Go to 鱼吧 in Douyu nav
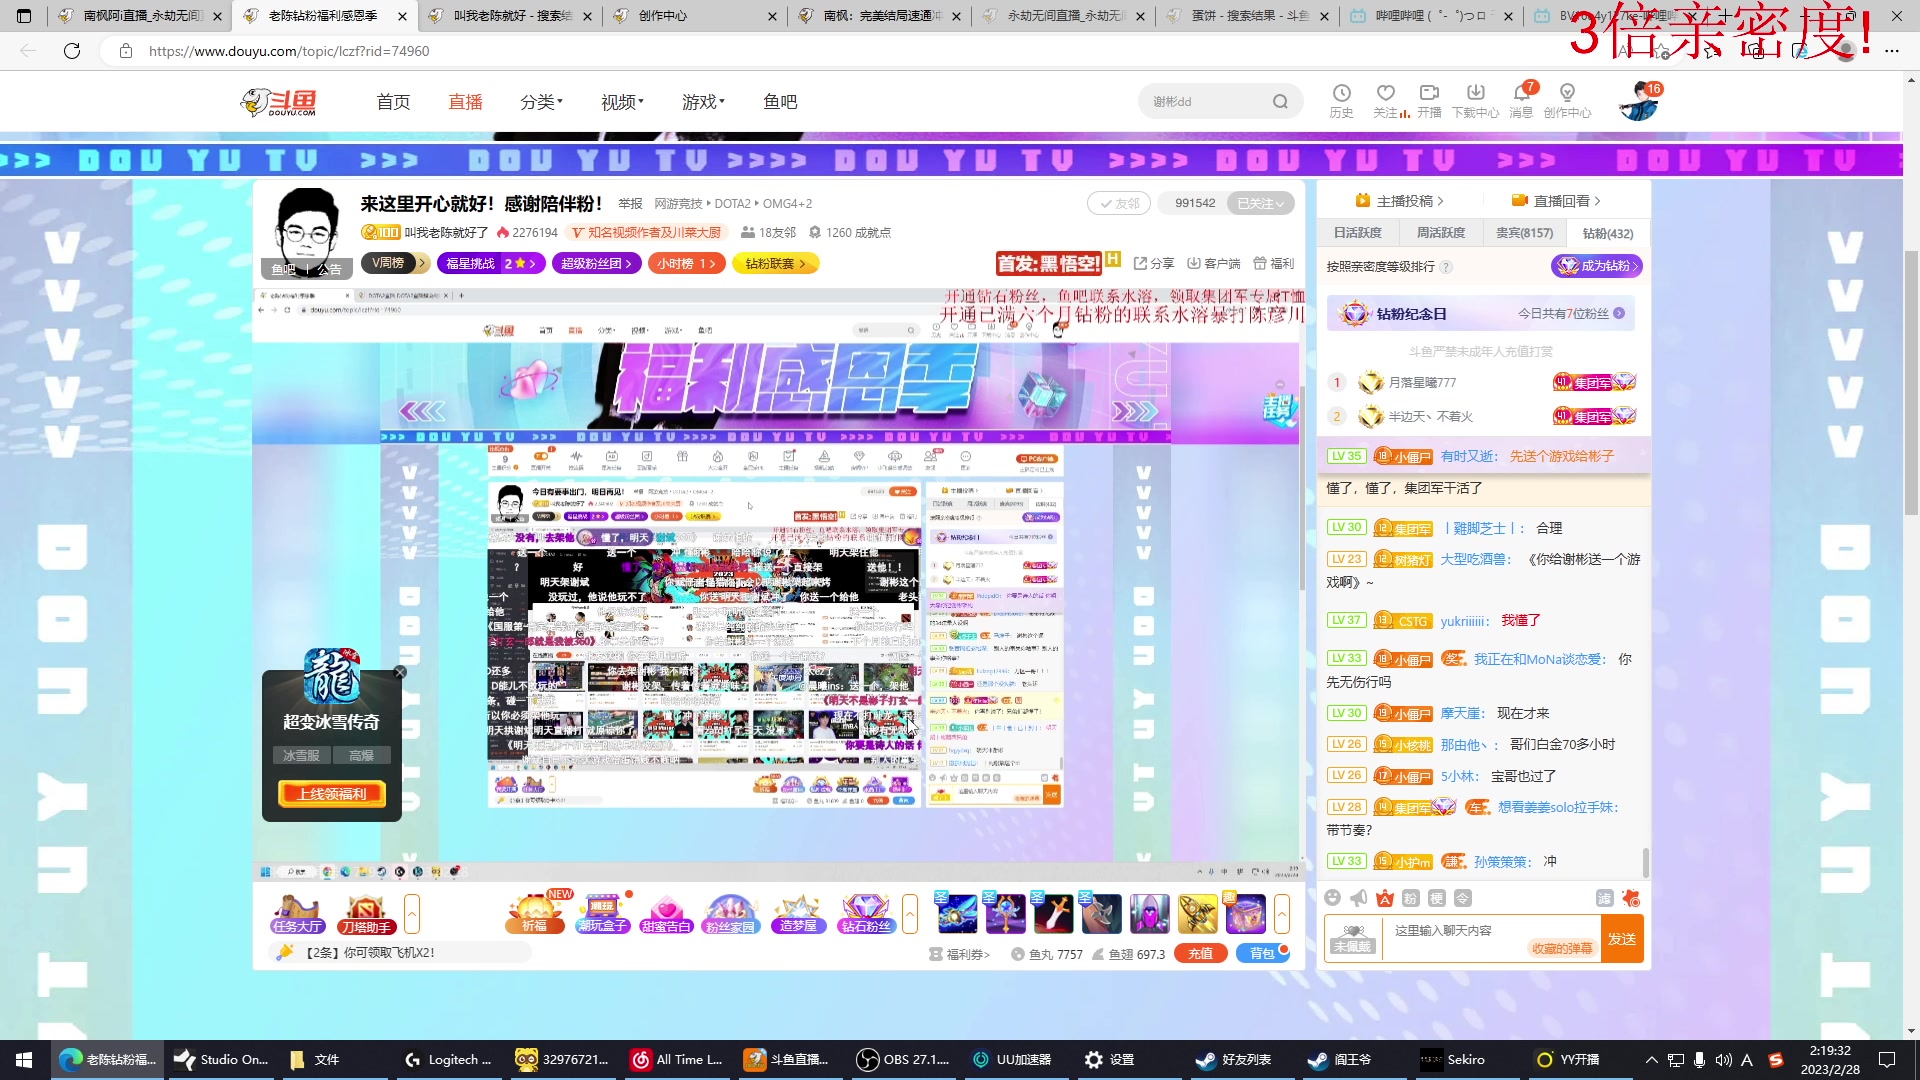 point(780,102)
